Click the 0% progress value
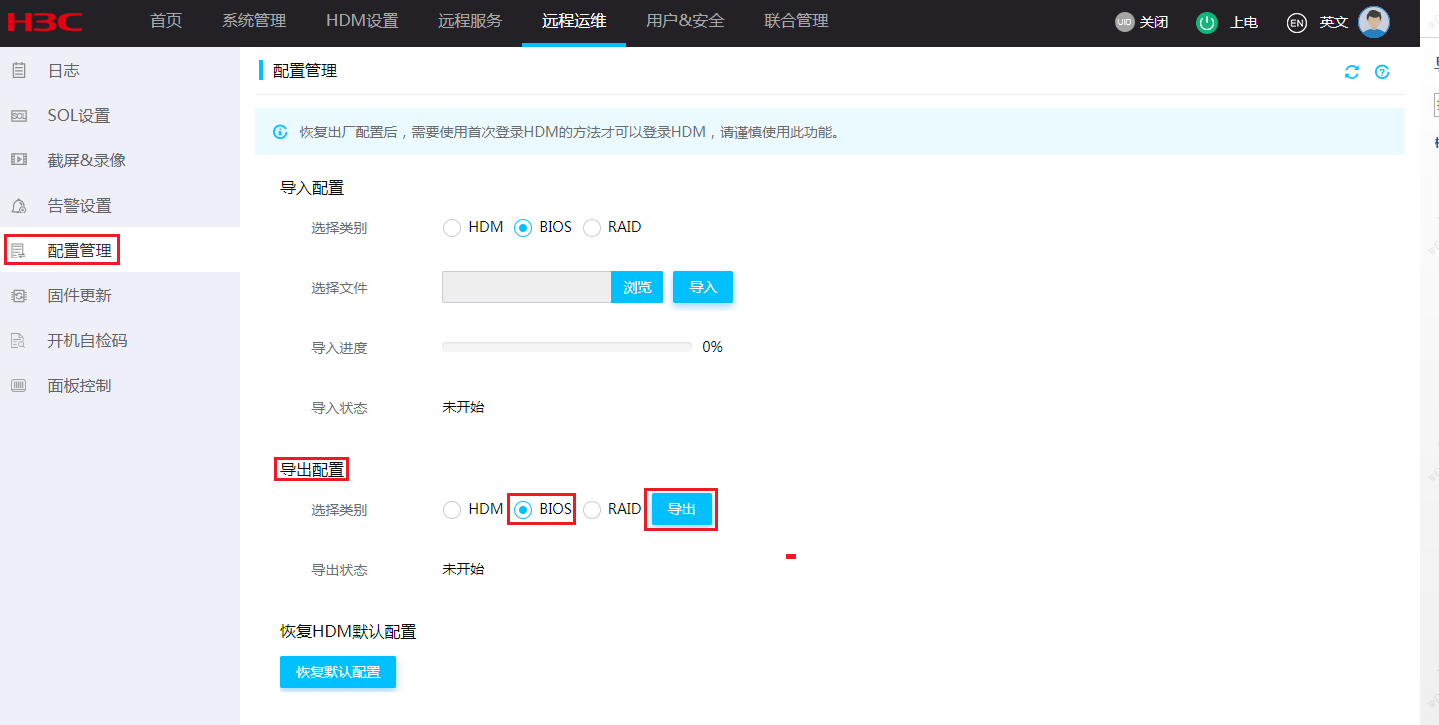Screen dimensions: 1439x725 click(712, 347)
